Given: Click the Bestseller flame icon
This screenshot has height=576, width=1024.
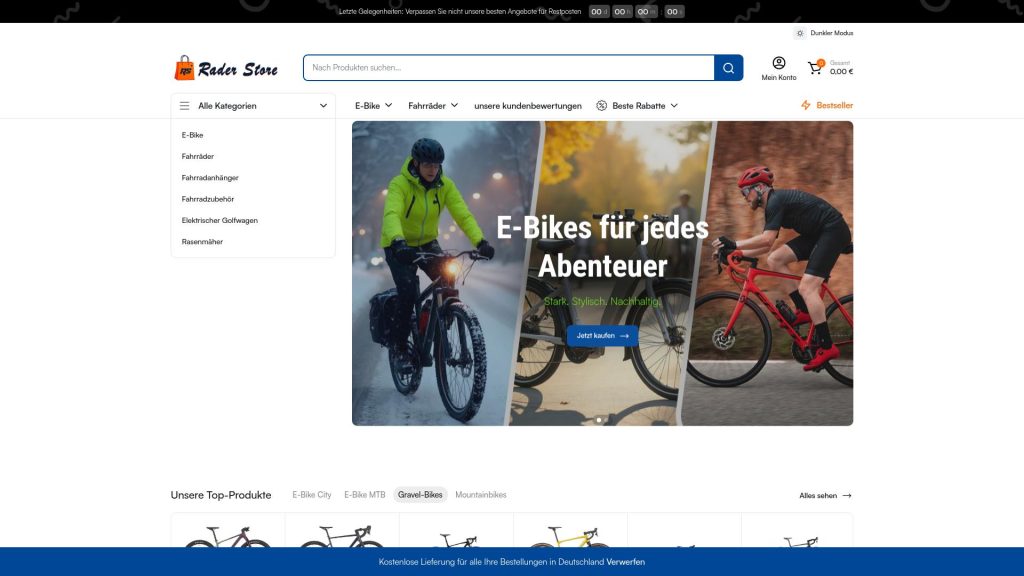Looking at the screenshot, I should click(x=804, y=104).
